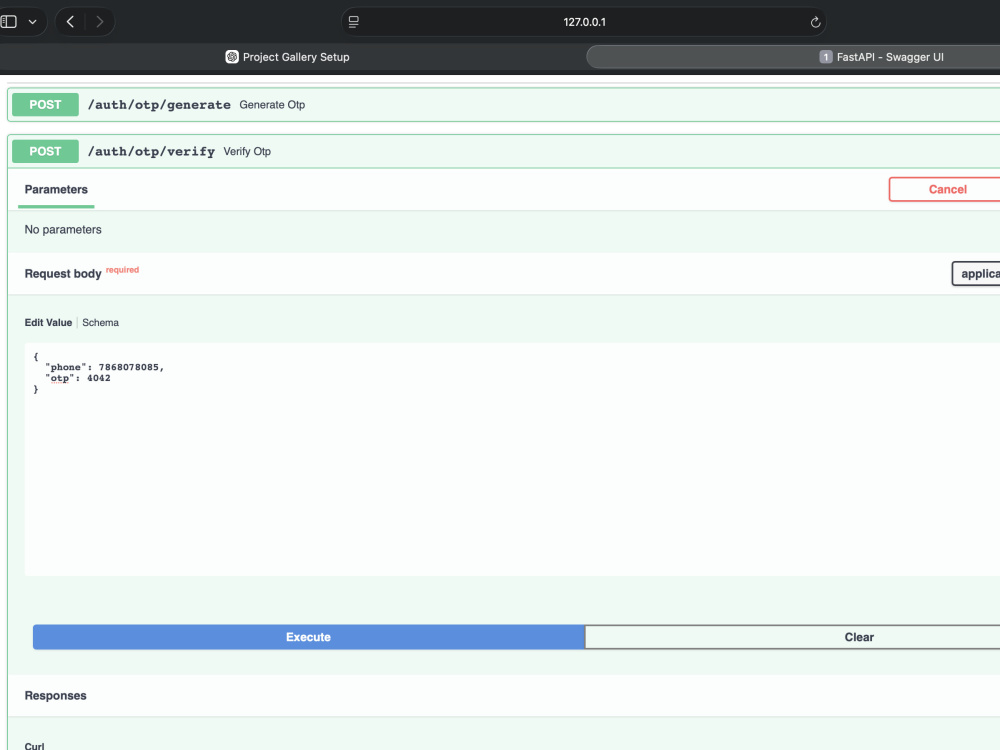Click the "Curl" label

pyautogui.click(x=34, y=746)
